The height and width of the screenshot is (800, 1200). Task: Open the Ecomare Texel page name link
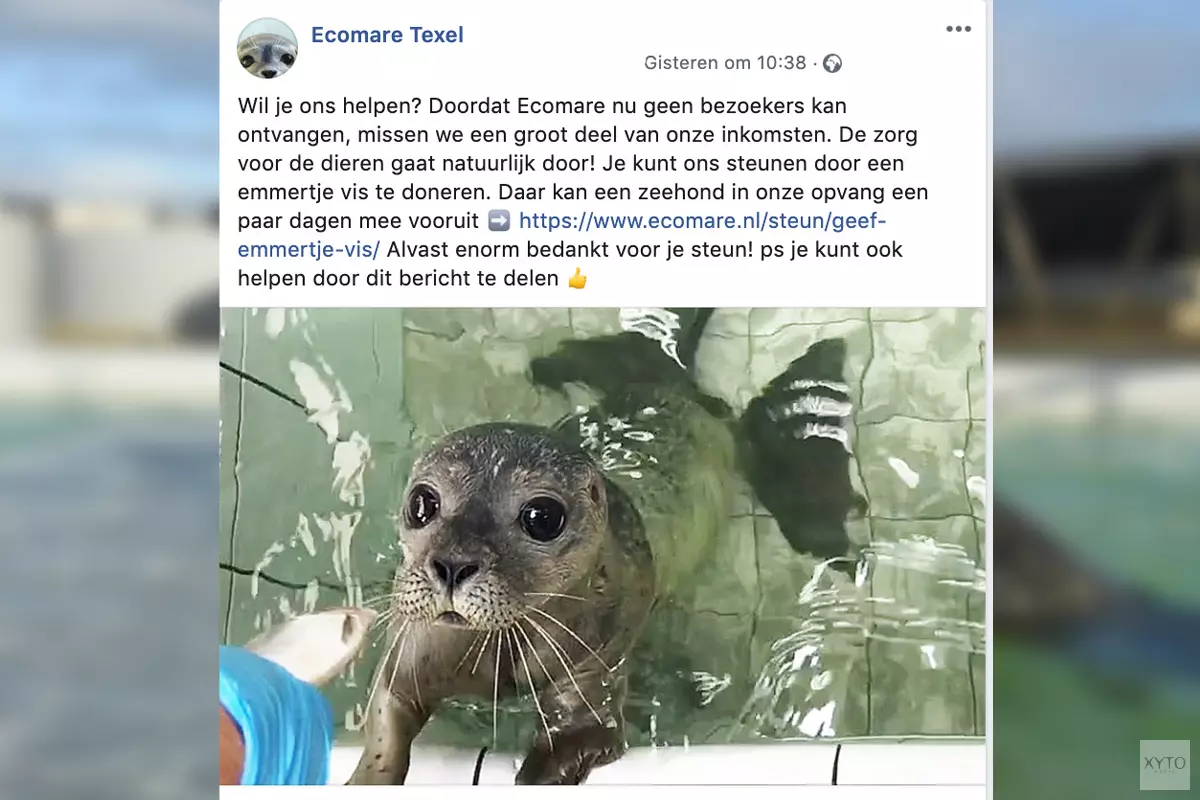387,35
